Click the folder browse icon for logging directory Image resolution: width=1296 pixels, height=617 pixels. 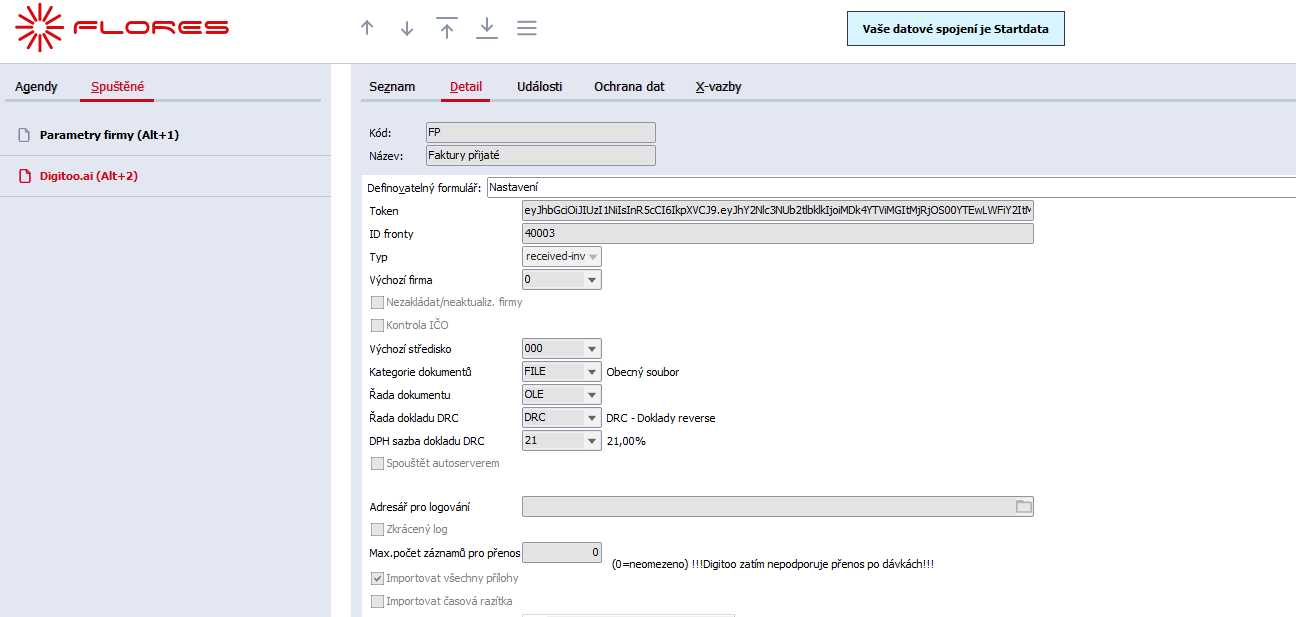1023,507
